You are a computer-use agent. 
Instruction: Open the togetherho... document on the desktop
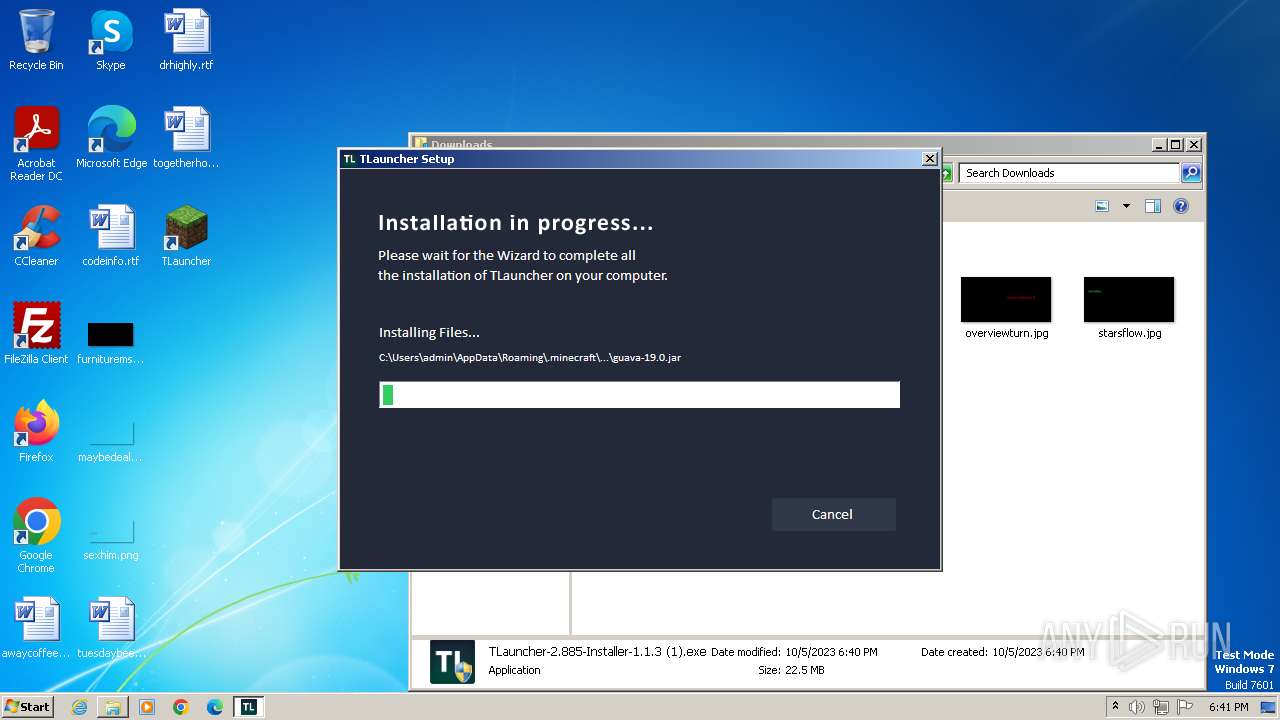(x=186, y=138)
